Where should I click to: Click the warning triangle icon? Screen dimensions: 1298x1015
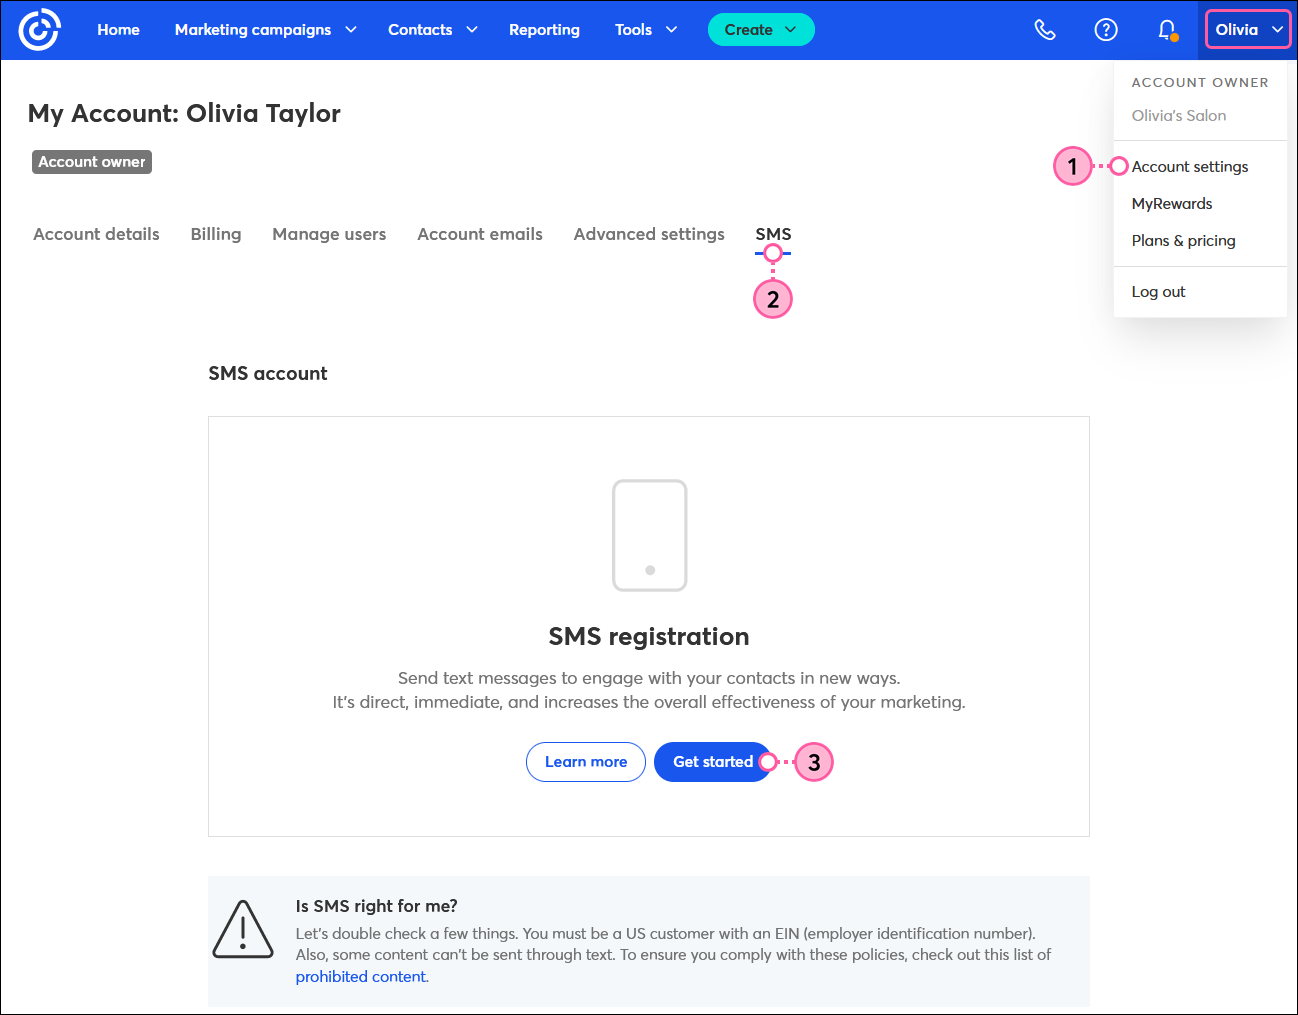tap(243, 929)
